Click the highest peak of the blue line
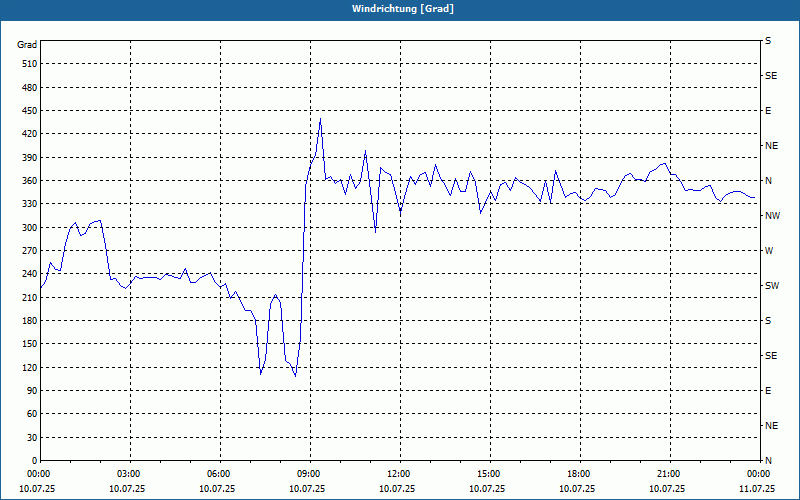 320,119
